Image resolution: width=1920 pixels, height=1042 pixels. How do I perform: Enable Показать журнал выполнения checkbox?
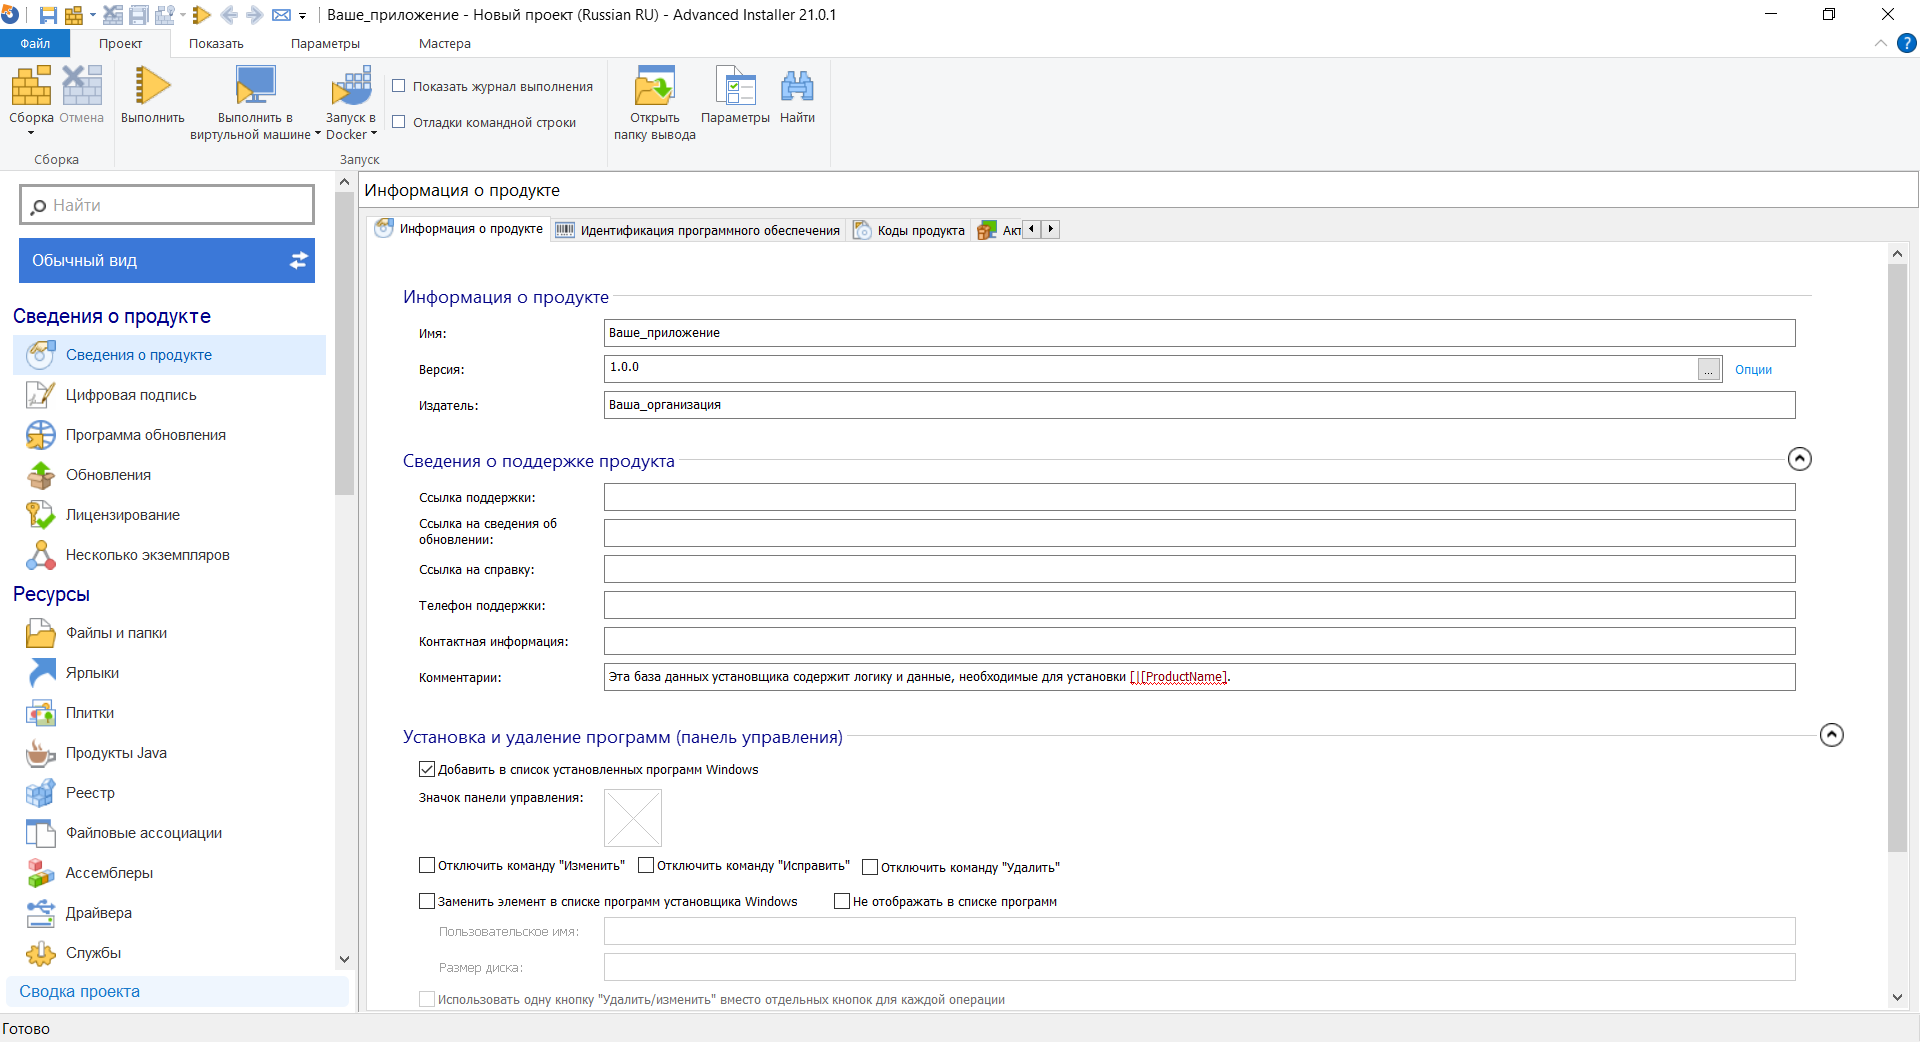pyautogui.click(x=399, y=86)
